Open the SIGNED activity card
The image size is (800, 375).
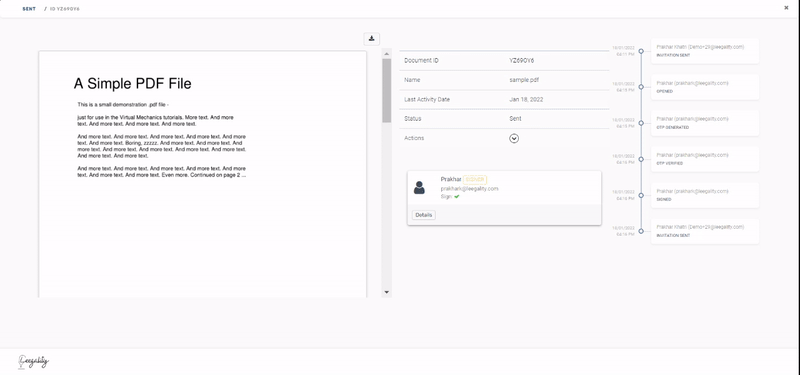705,195
